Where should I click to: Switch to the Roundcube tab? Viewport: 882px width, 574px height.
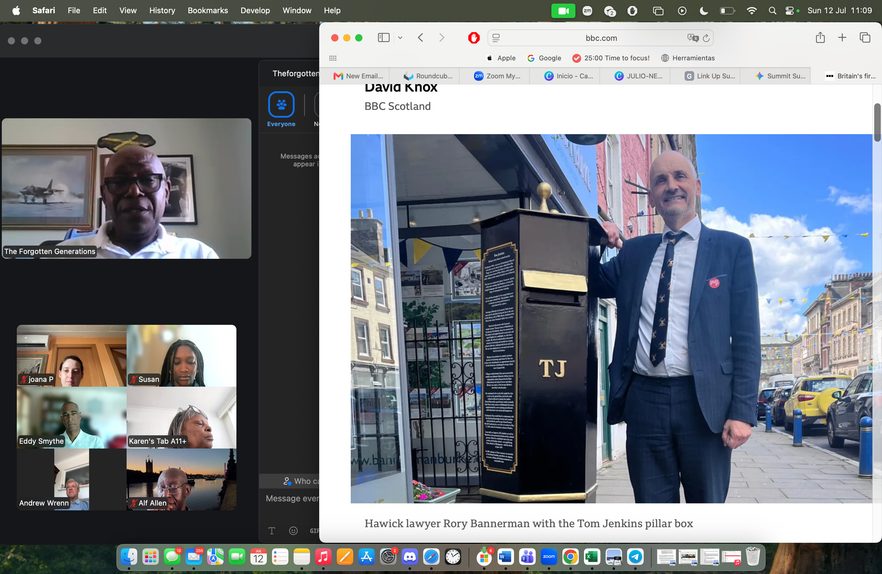[x=425, y=76]
